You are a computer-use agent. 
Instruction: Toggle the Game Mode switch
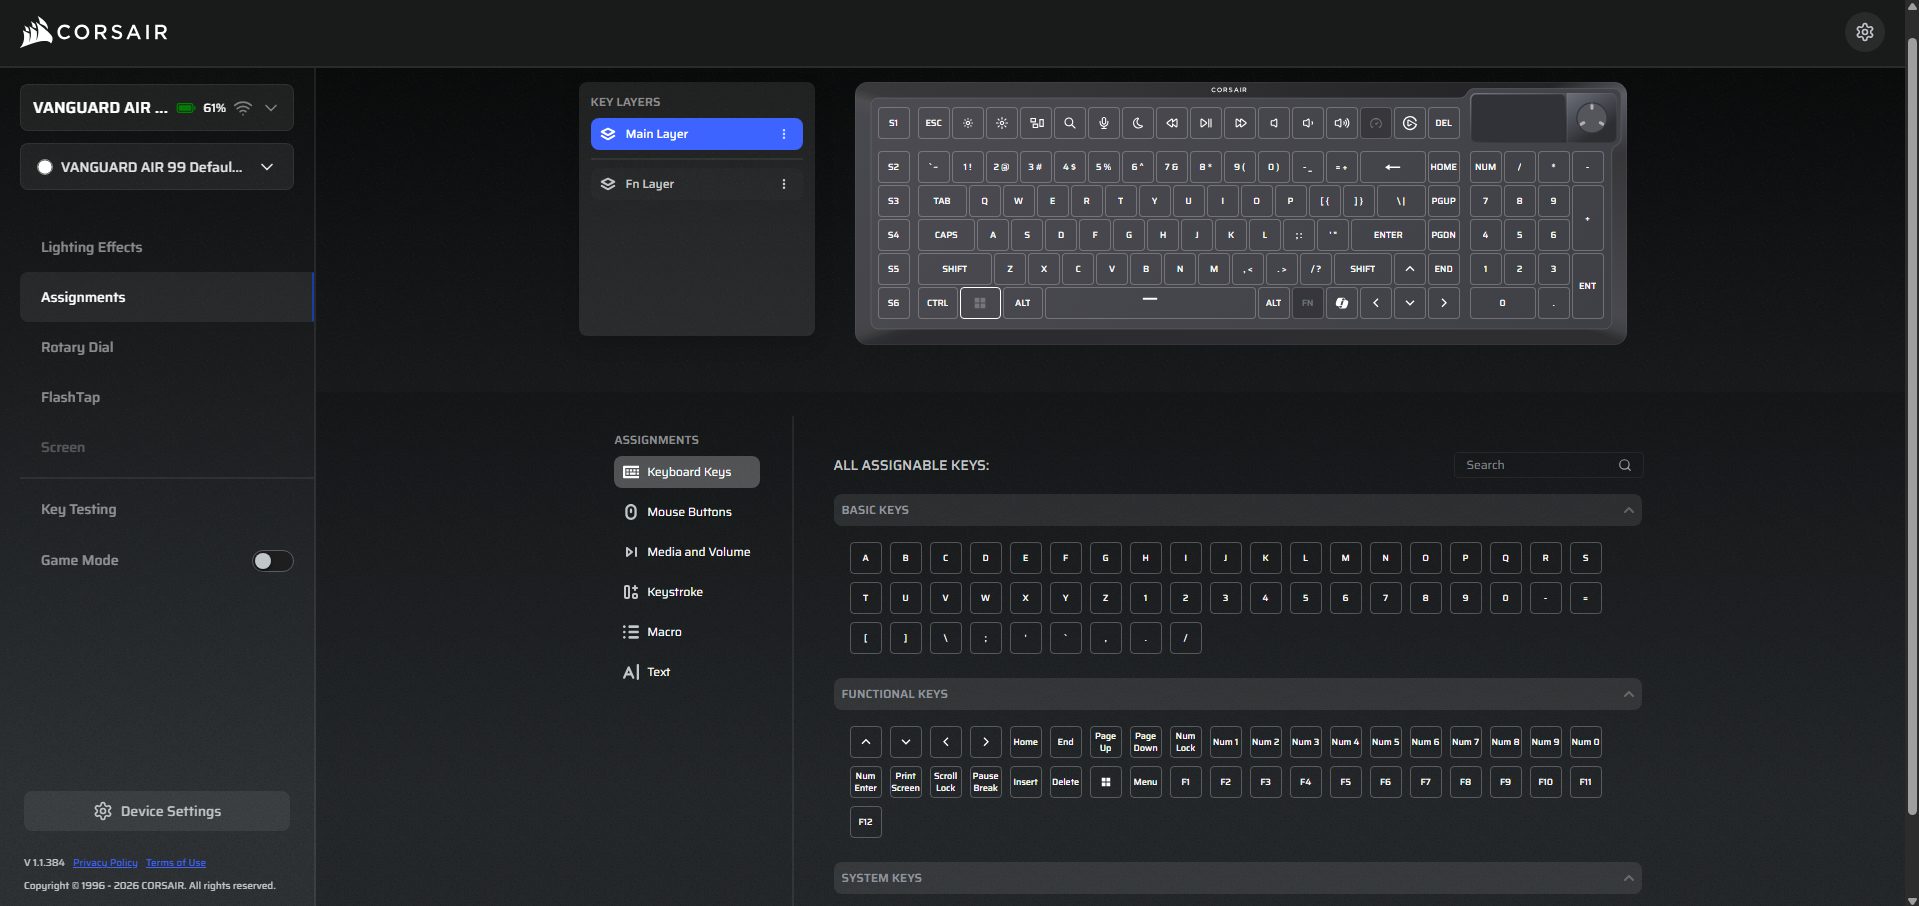coord(272,561)
